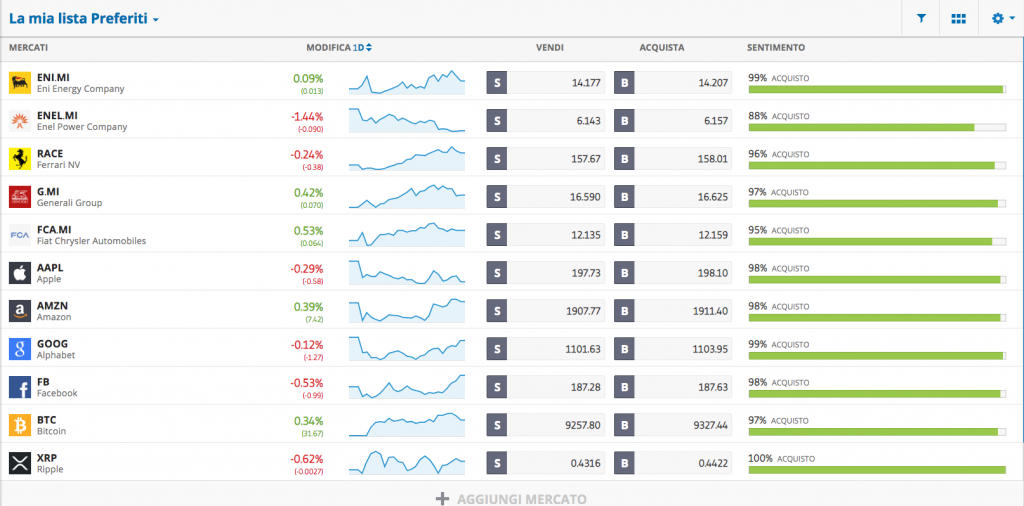Click the FCA logo icon
This screenshot has height=506, width=1024.
pyautogui.click(x=20, y=235)
